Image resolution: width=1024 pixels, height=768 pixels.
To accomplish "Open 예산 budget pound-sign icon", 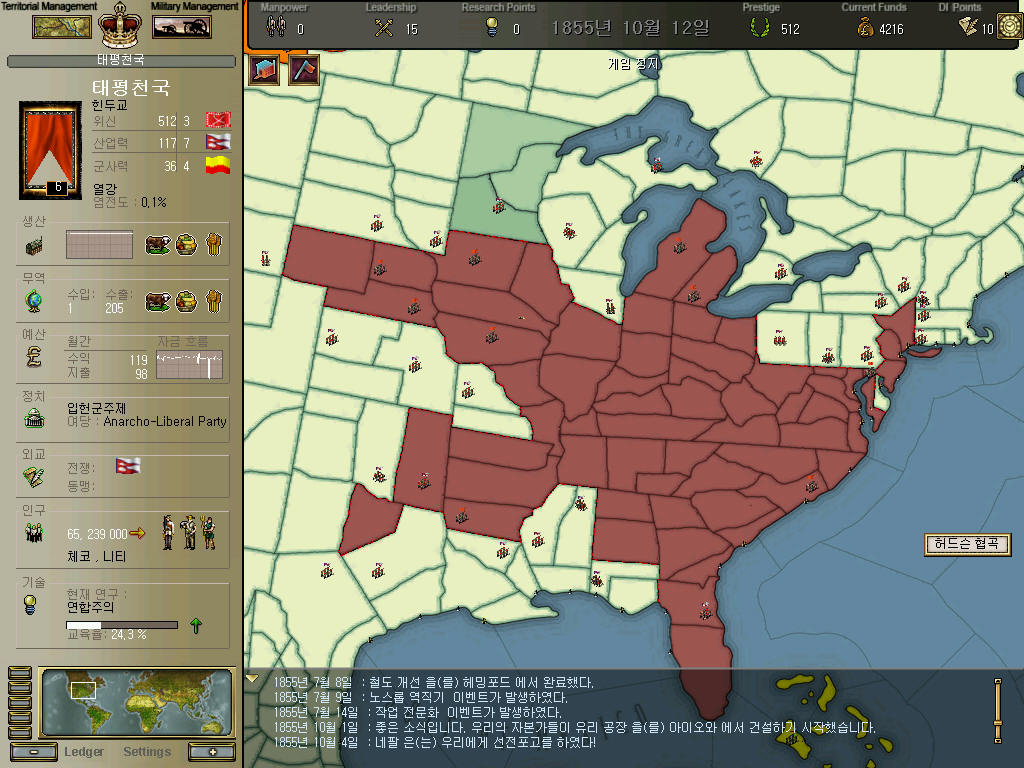I will pyautogui.click(x=34, y=357).
